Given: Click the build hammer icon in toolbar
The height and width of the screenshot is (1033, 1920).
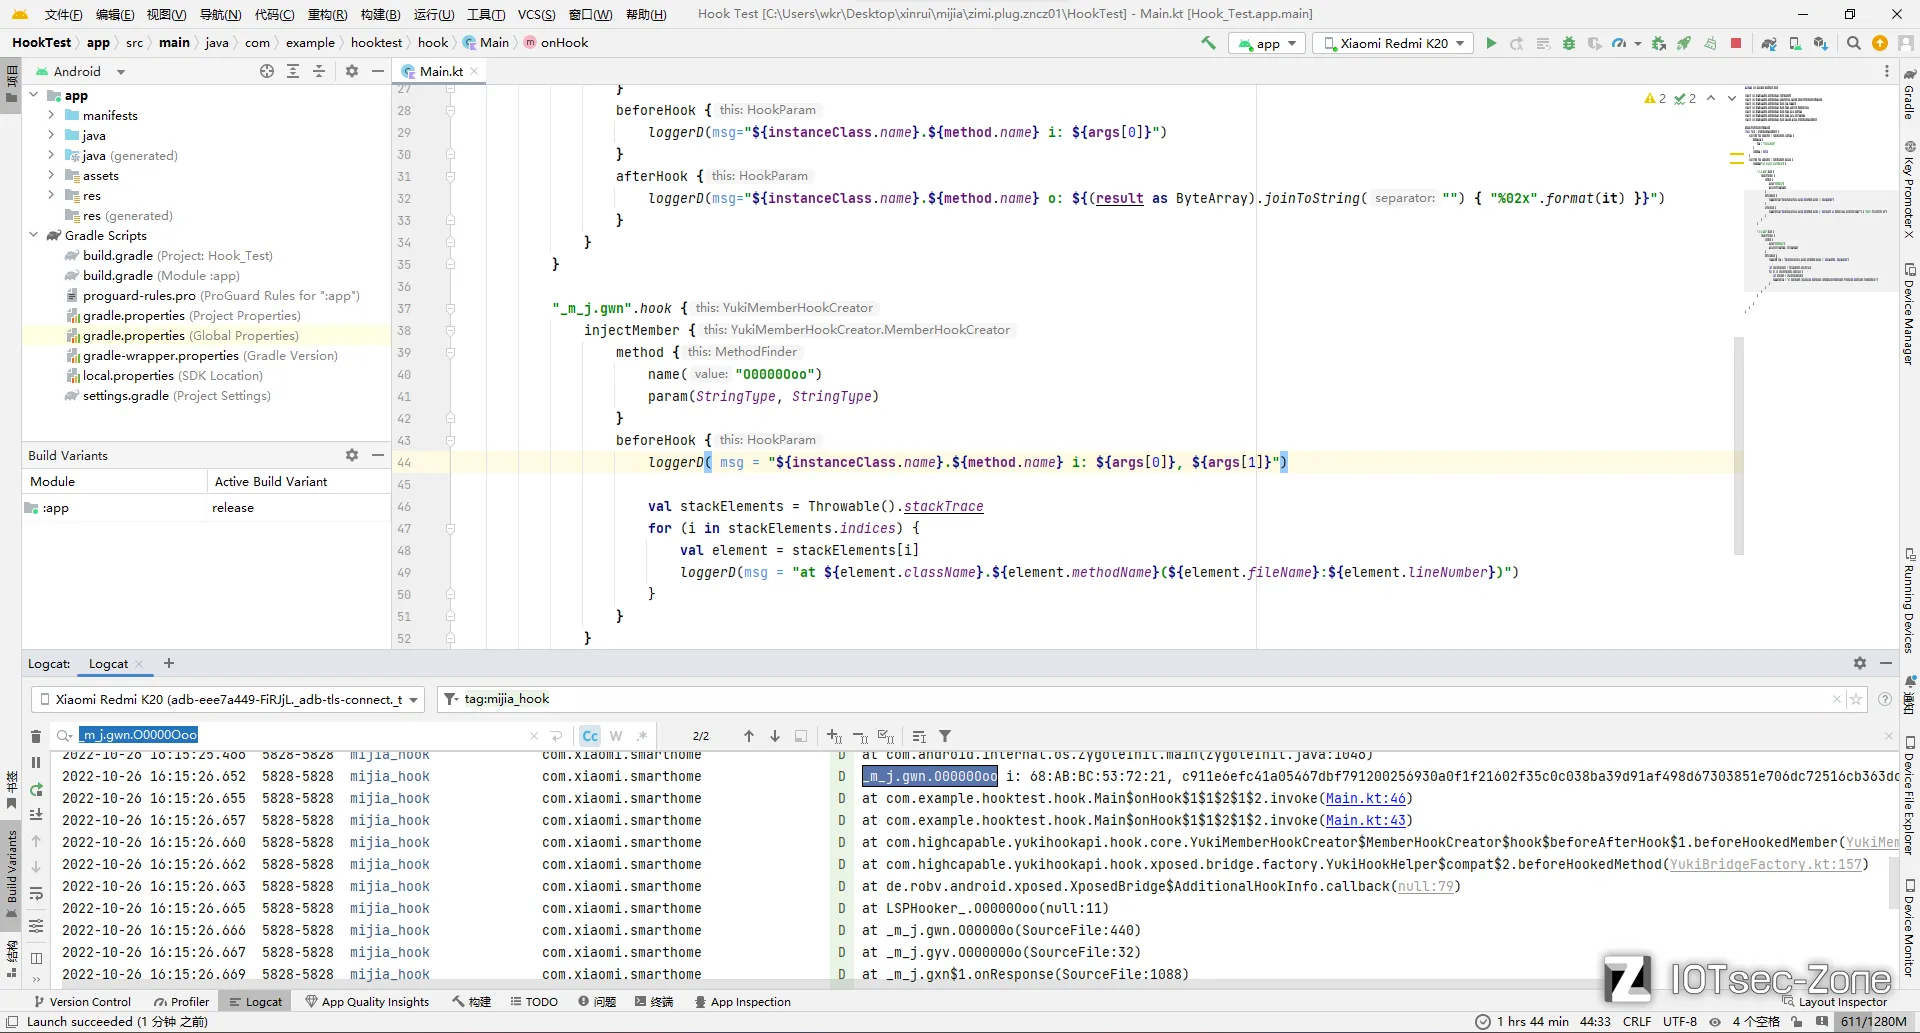Looking at the screenshot, I should (1209, 43).
